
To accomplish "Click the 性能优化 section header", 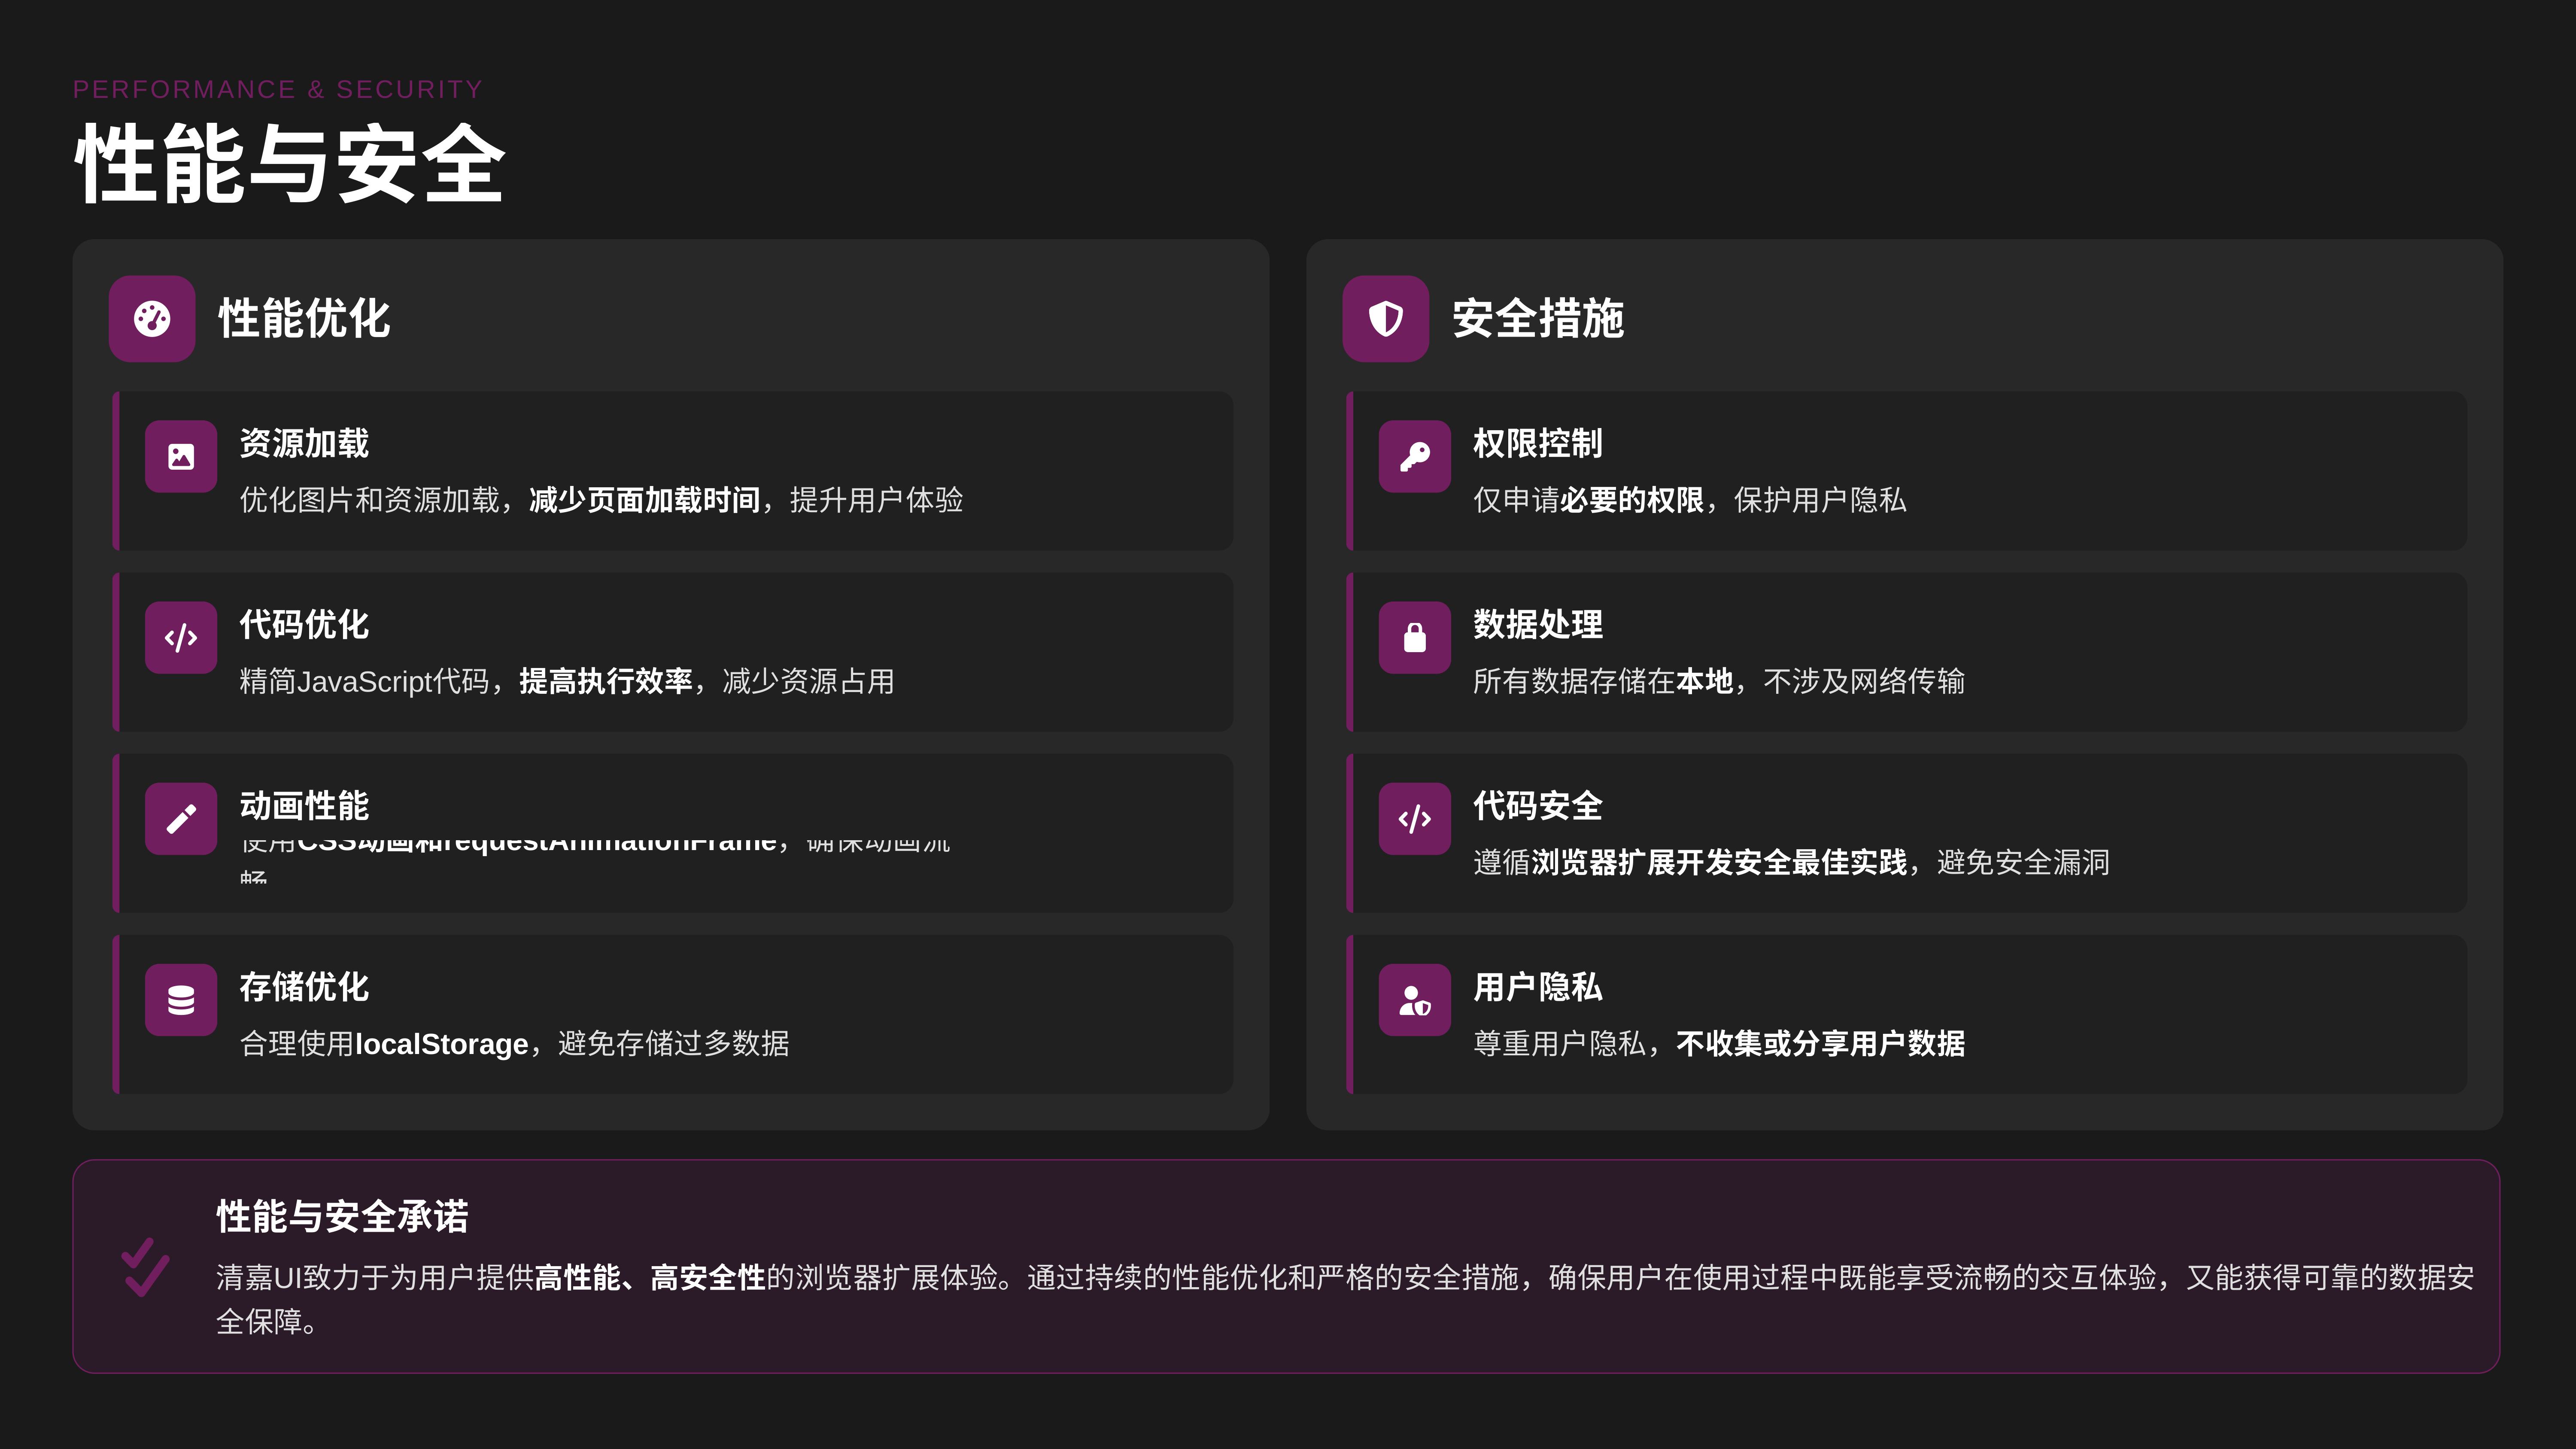I will [x=304, y=320].
